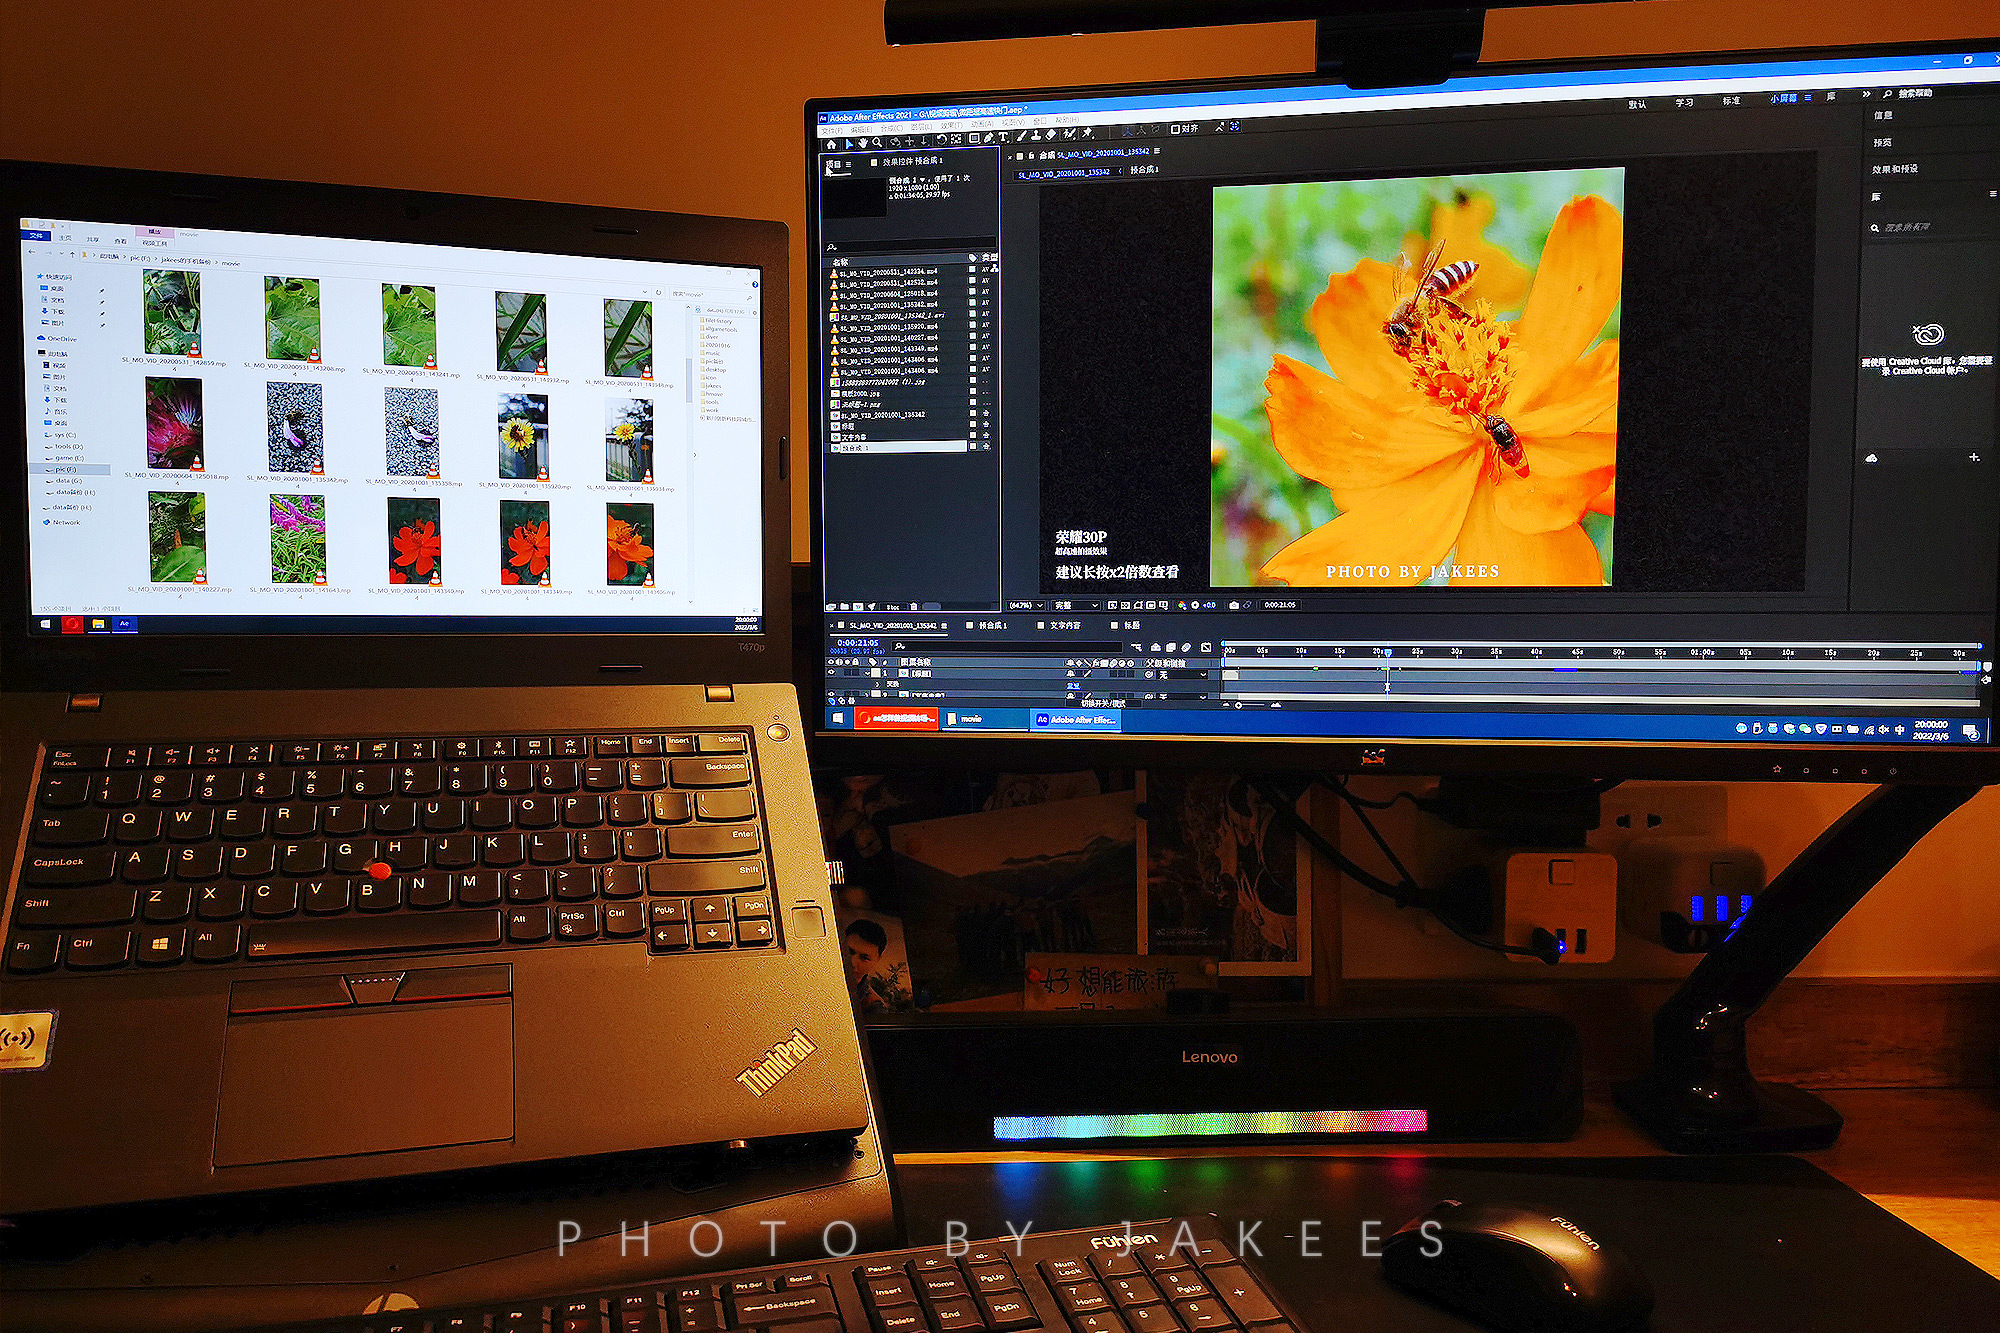The height and width of the screenshot is (1333, 2000).
Task: Toggle visibility eye of layer 1 in timeline
Action: pyautogui.click(x=831, y=672)
